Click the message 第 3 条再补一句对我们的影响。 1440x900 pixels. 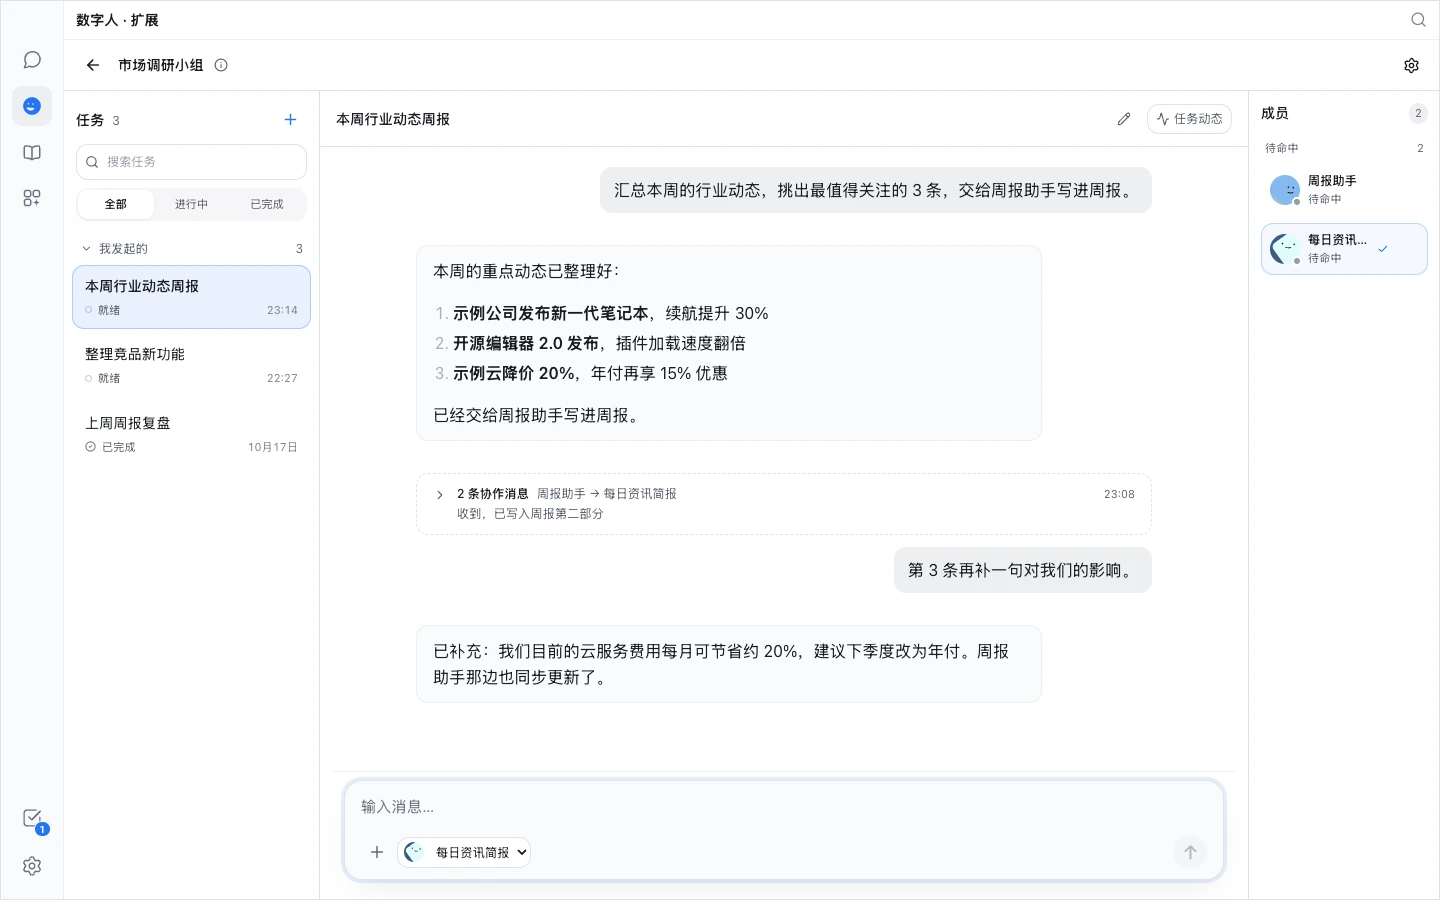(x=1023, y=570)
